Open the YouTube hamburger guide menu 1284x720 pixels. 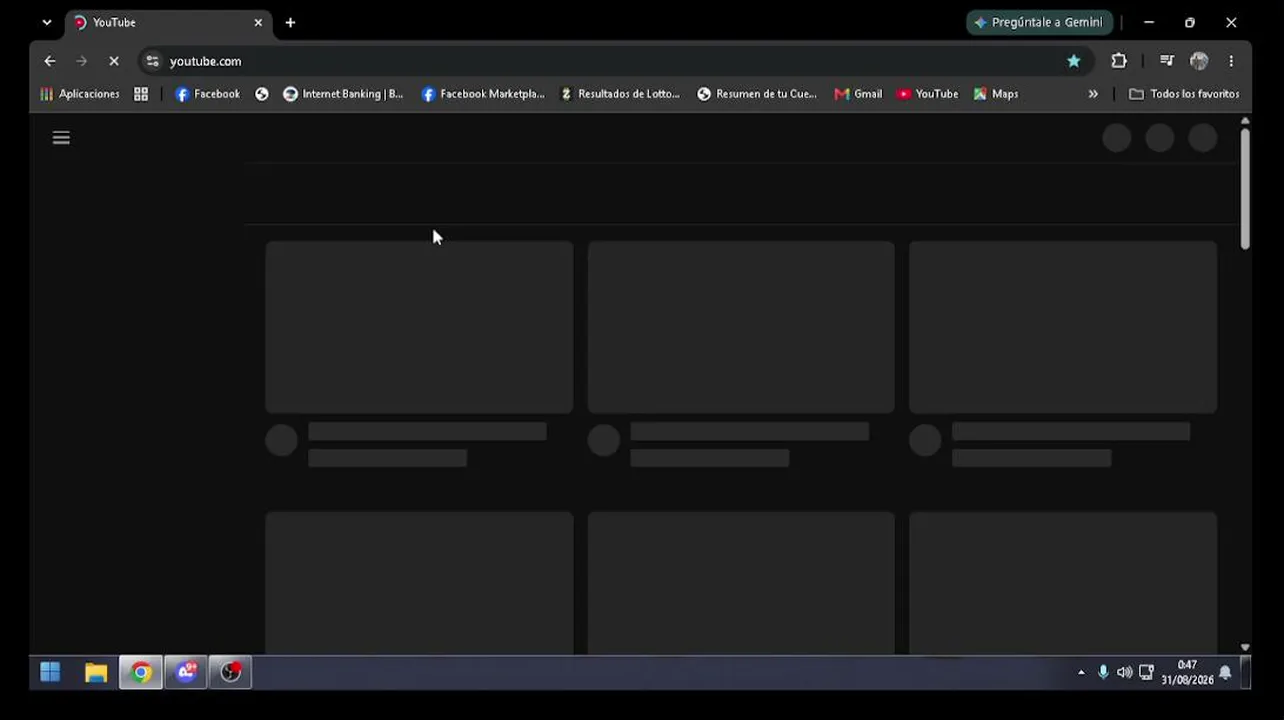(x=61, y=138)
